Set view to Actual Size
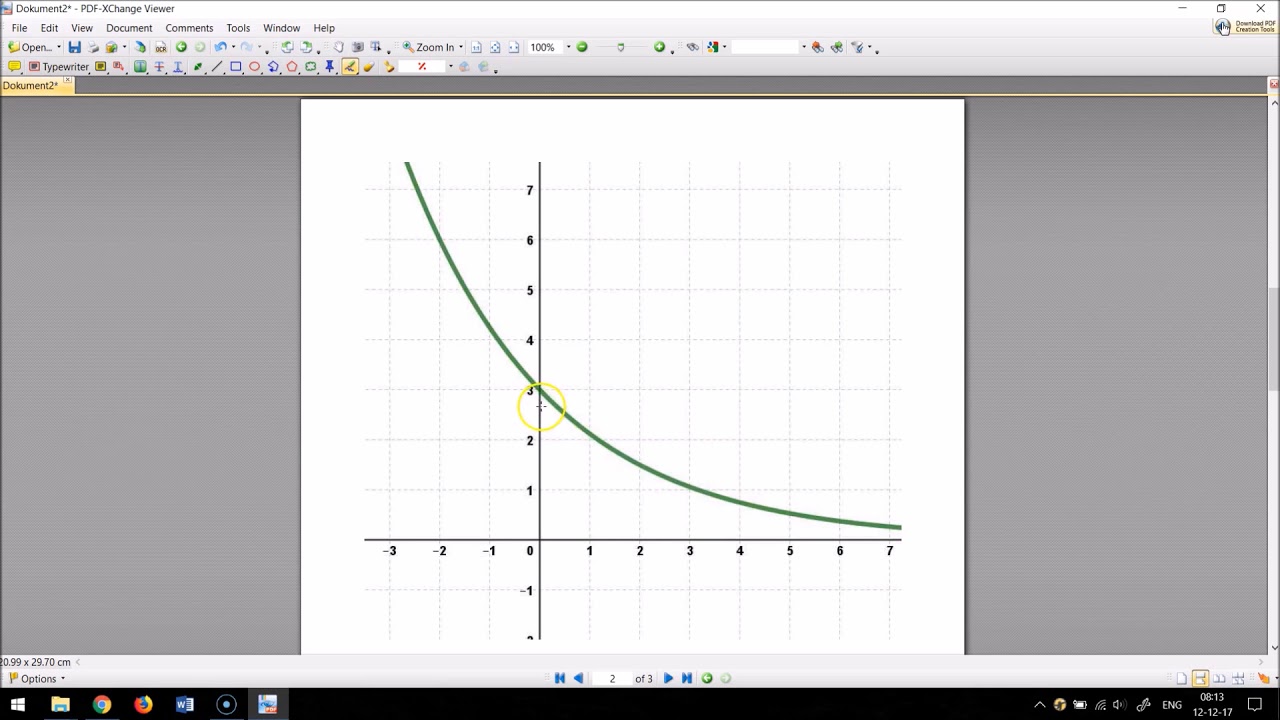 [x=476, y=47]
